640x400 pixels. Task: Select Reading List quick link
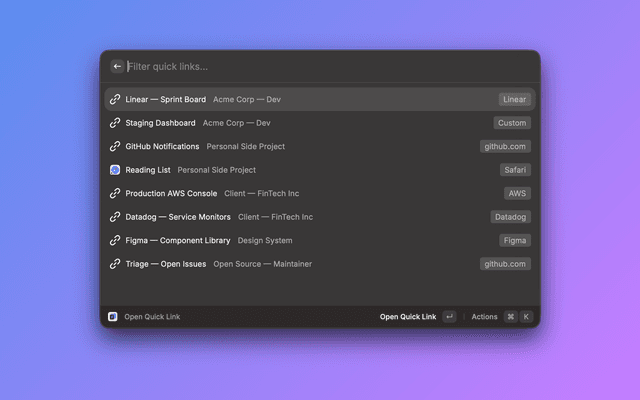(320, 170)
